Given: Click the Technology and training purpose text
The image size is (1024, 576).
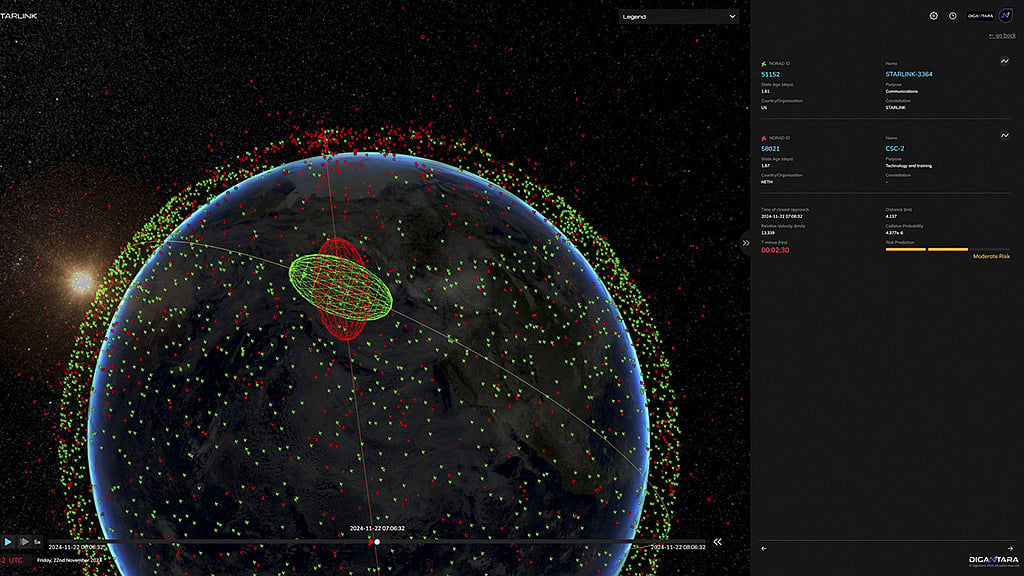Looking at the screenshot, I should pyautogui.click(x=908, y=166).
